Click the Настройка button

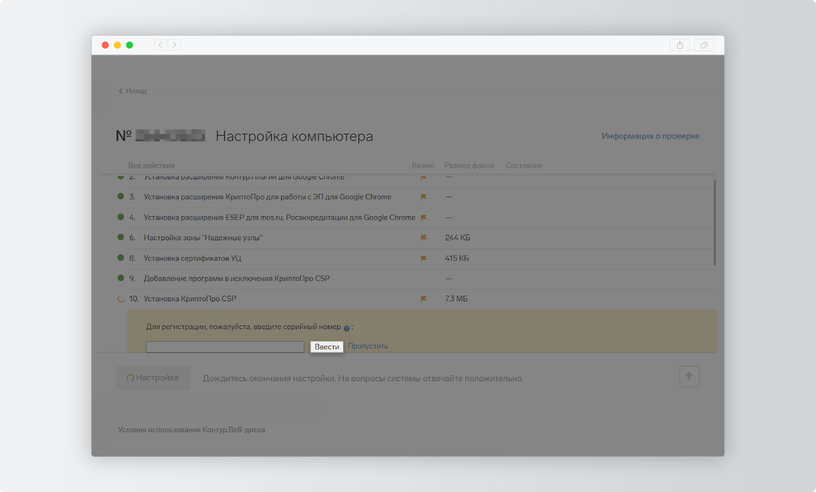(x=152, y=377)
